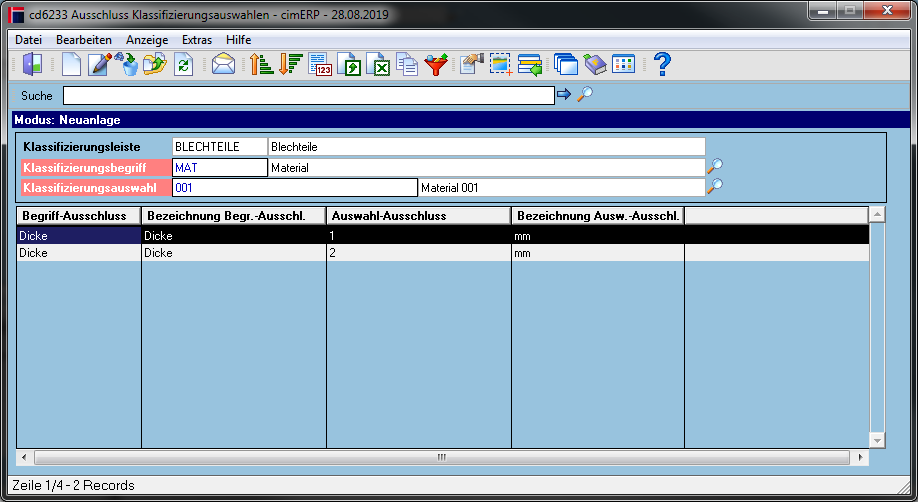
Task: Click into the Suche input field
Action: coord(309,95)
